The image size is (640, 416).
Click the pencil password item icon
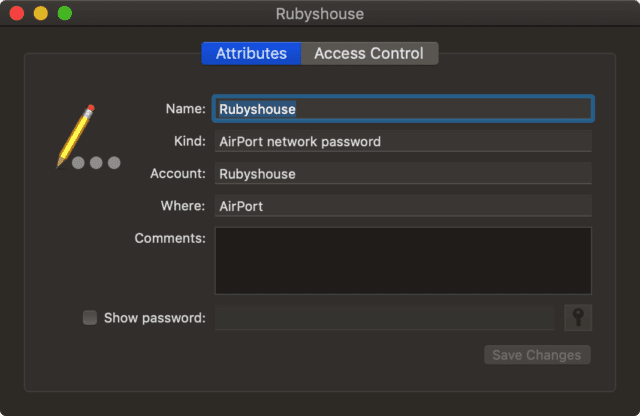(85, 138)
